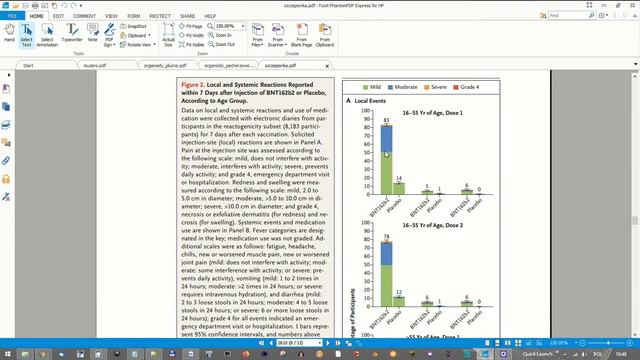Open the Windows Start menu

[7, 354]
